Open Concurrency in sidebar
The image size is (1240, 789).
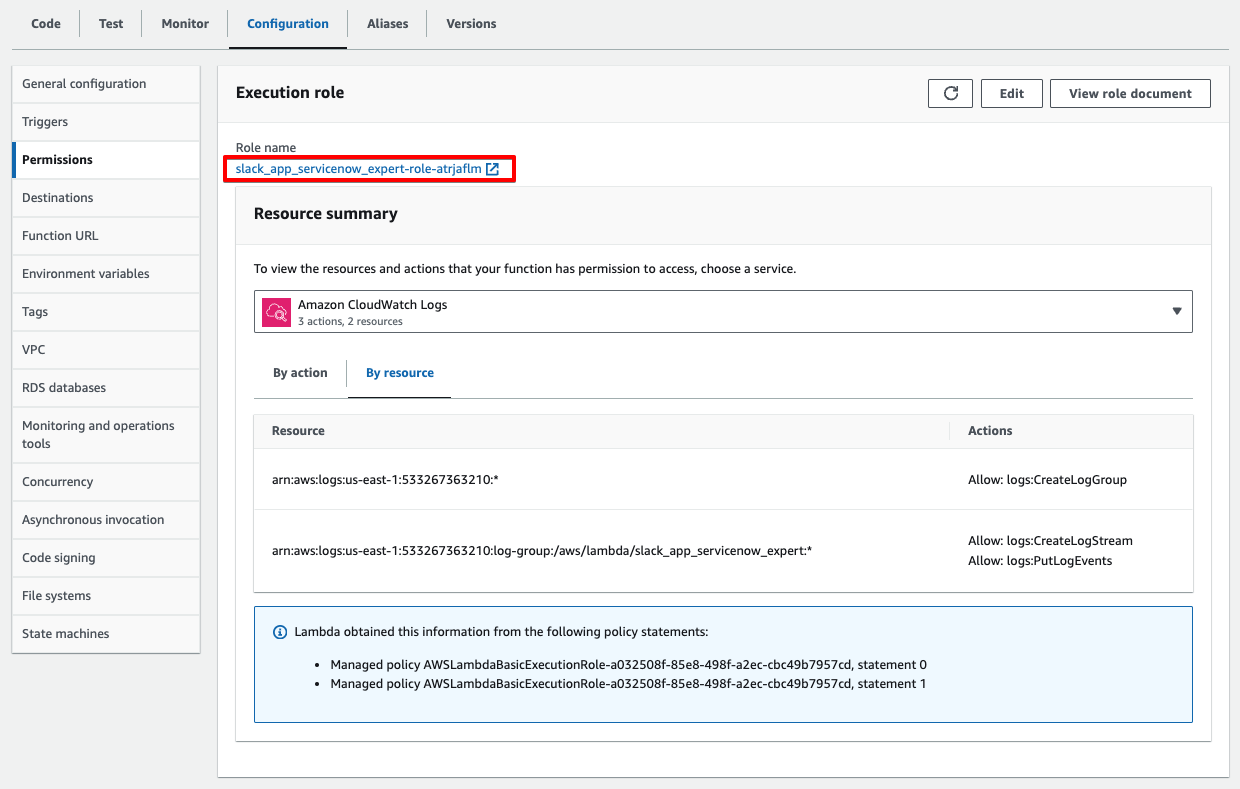(x=106, y=482)
